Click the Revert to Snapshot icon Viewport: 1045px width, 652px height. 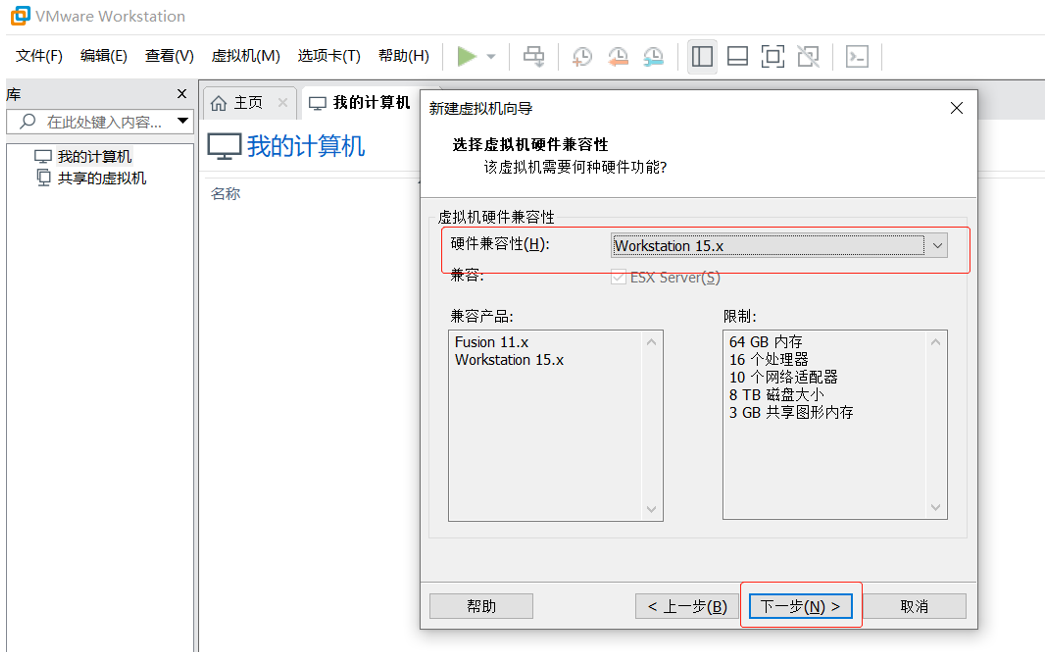tap(618, 57)
